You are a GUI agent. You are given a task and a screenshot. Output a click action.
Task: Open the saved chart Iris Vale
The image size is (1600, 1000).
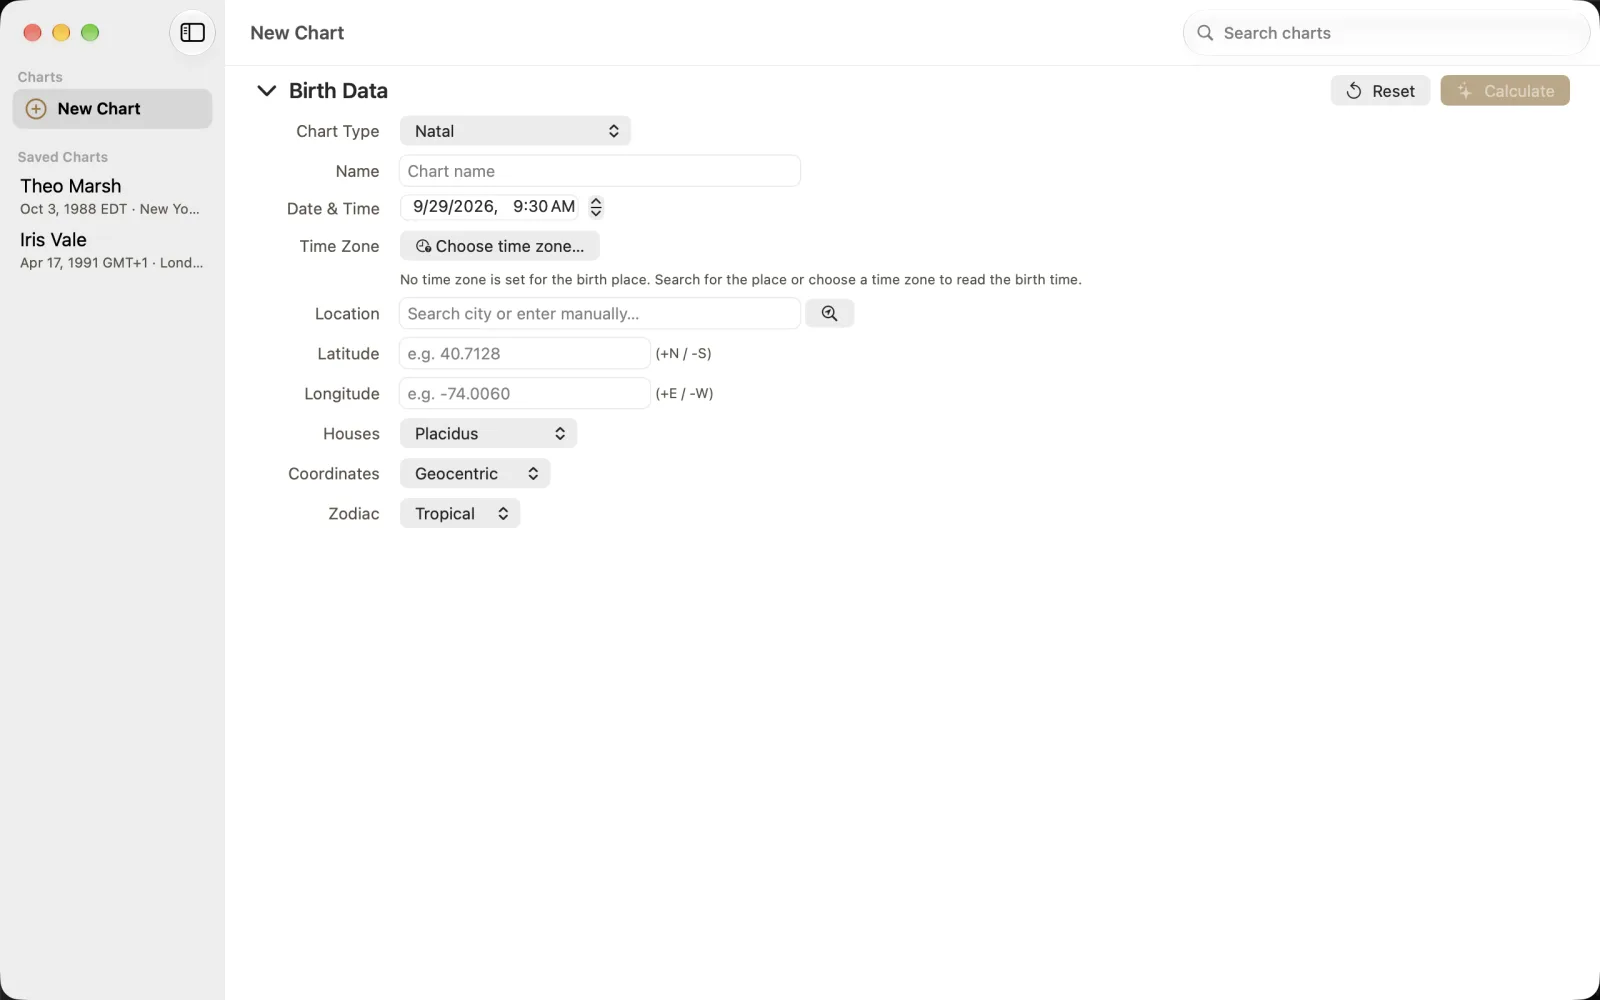point(112,250)
